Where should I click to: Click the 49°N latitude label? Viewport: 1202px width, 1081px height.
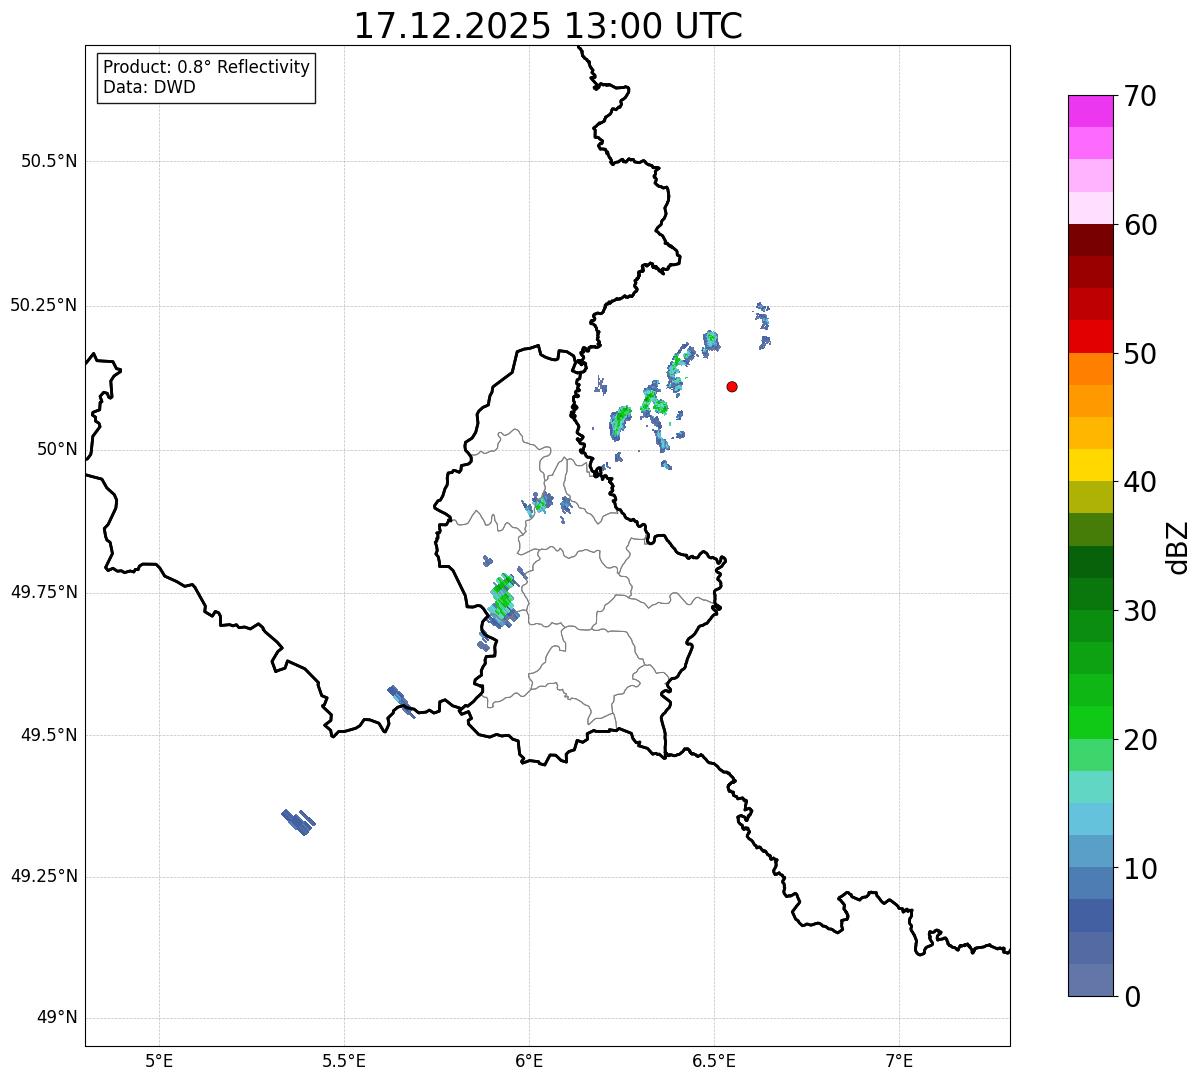(57, 1017)
